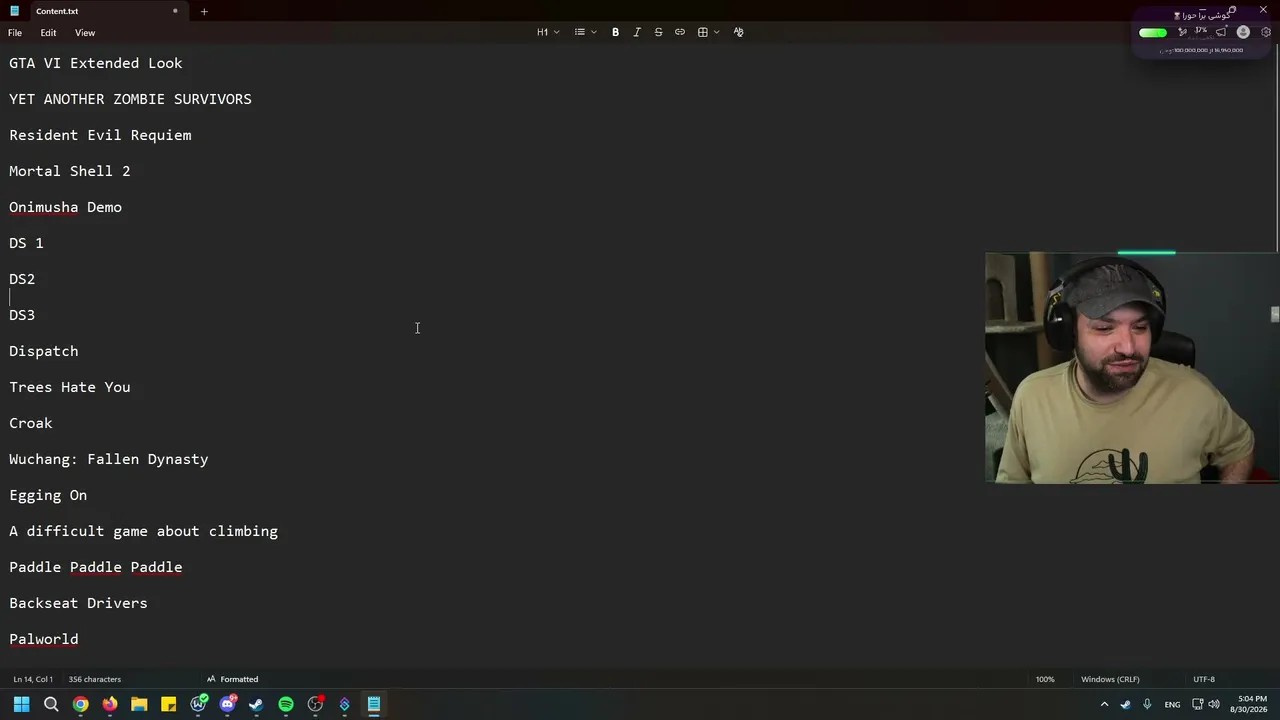Open taskbar Search
Image resolution: width=1280 pixels, height=720 pixels.
coord(51,704)
